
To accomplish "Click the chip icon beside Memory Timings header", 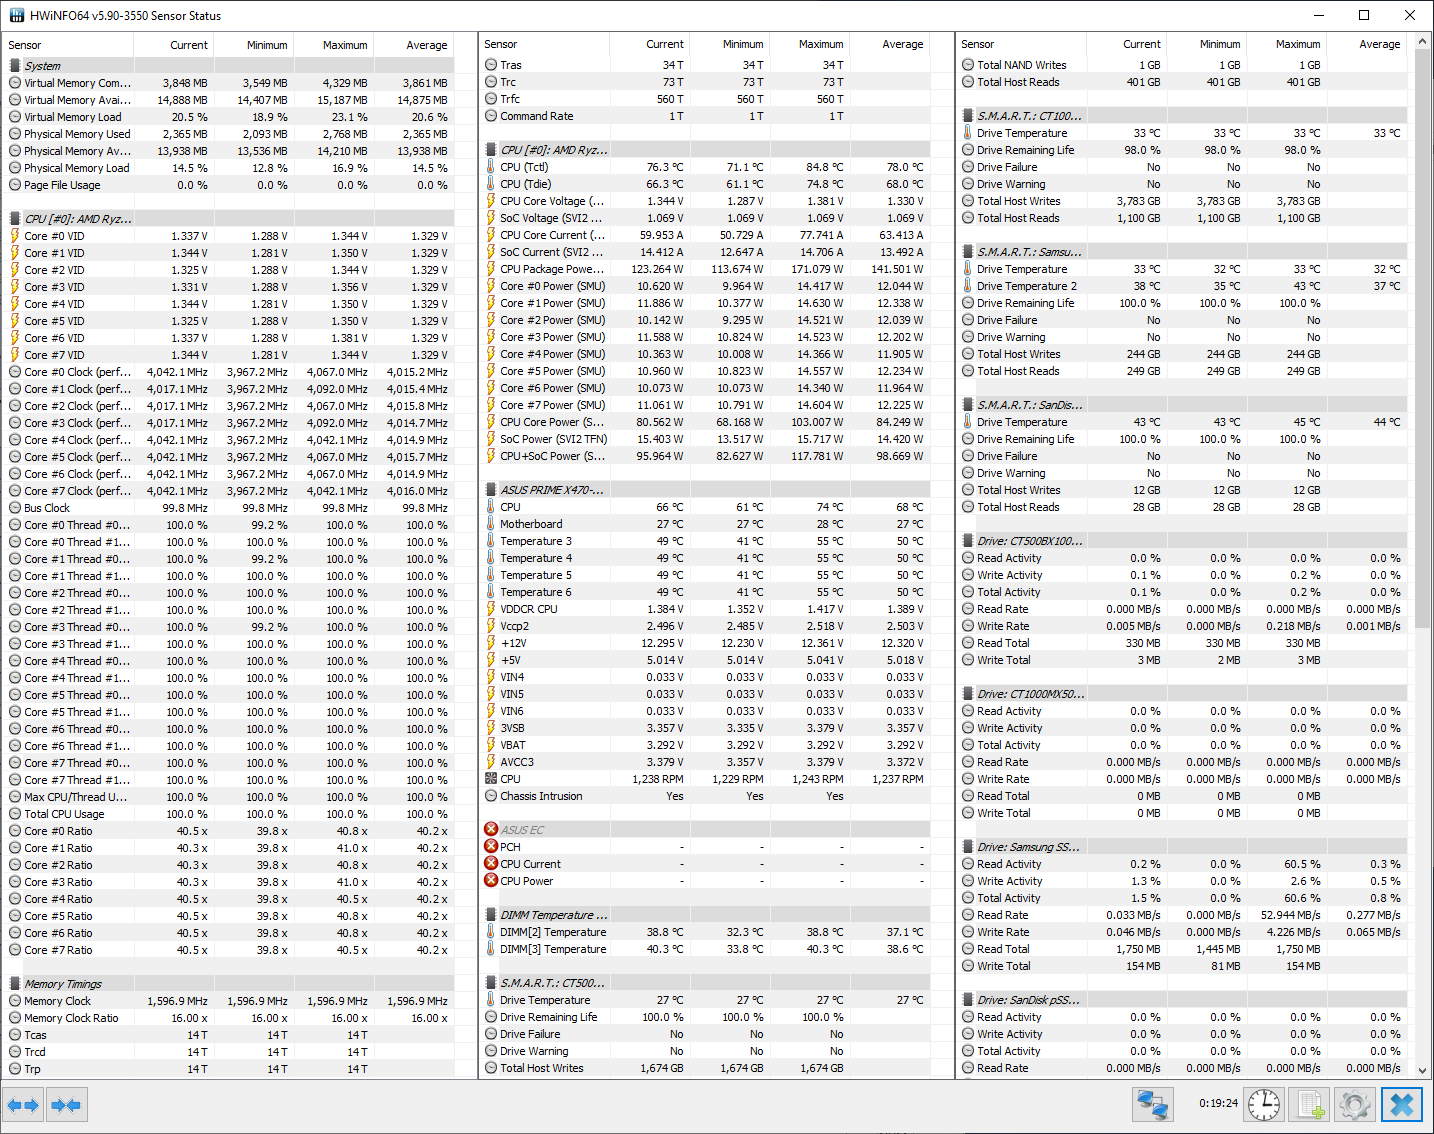I will tap(15, 983).
